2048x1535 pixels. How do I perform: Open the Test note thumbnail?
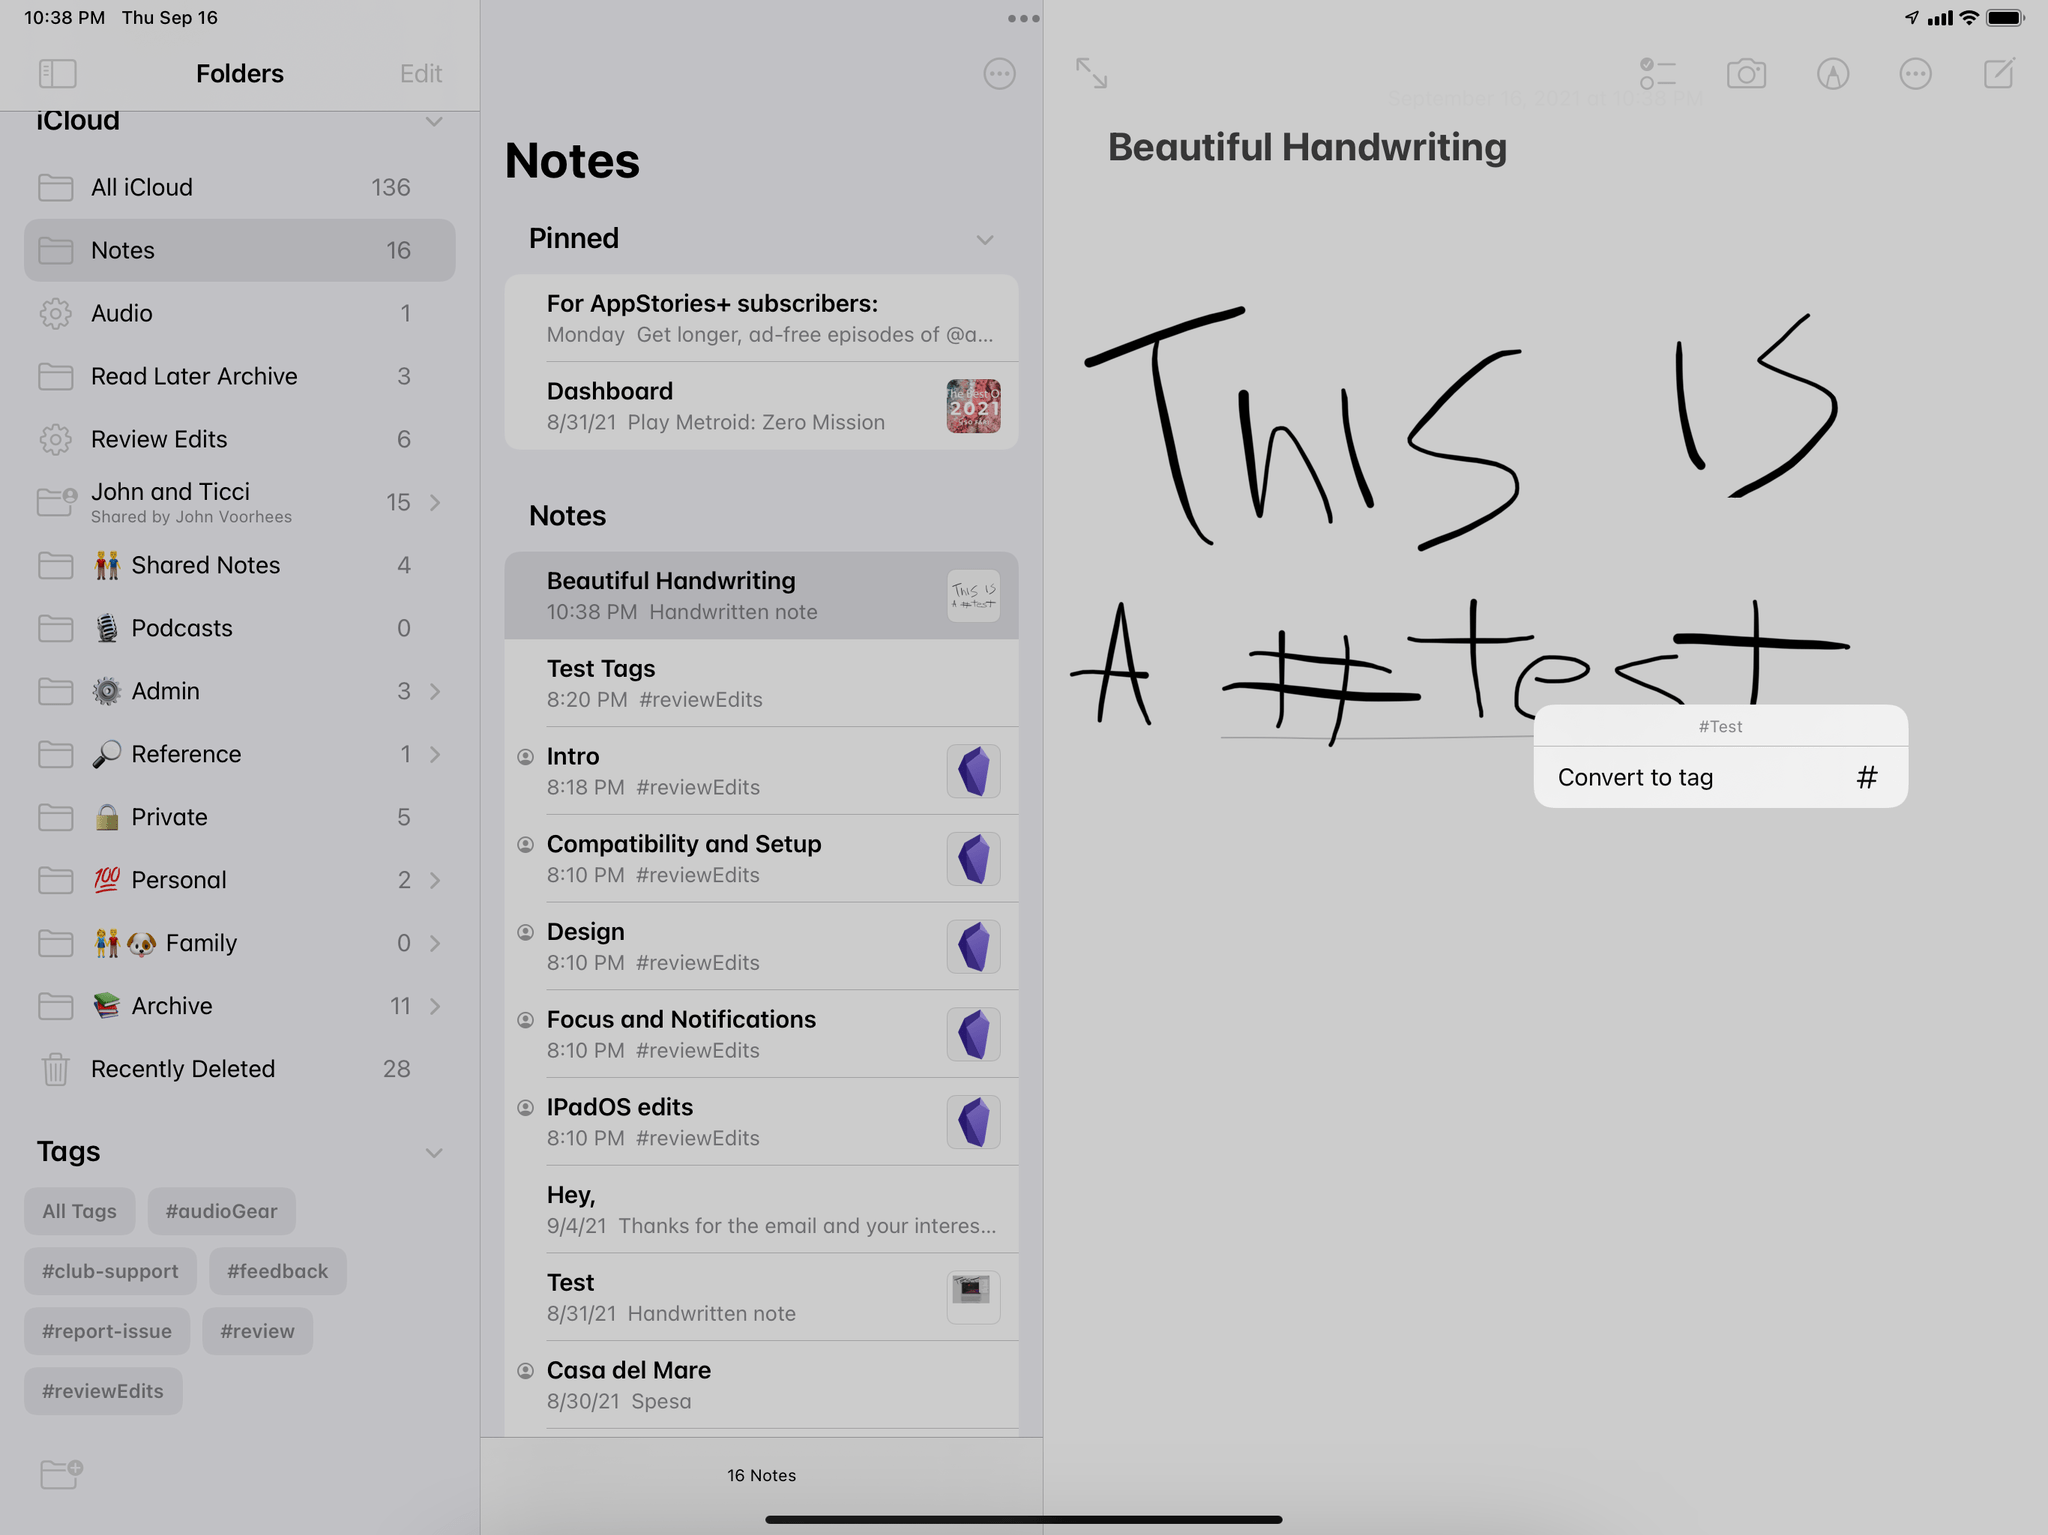973,1297
